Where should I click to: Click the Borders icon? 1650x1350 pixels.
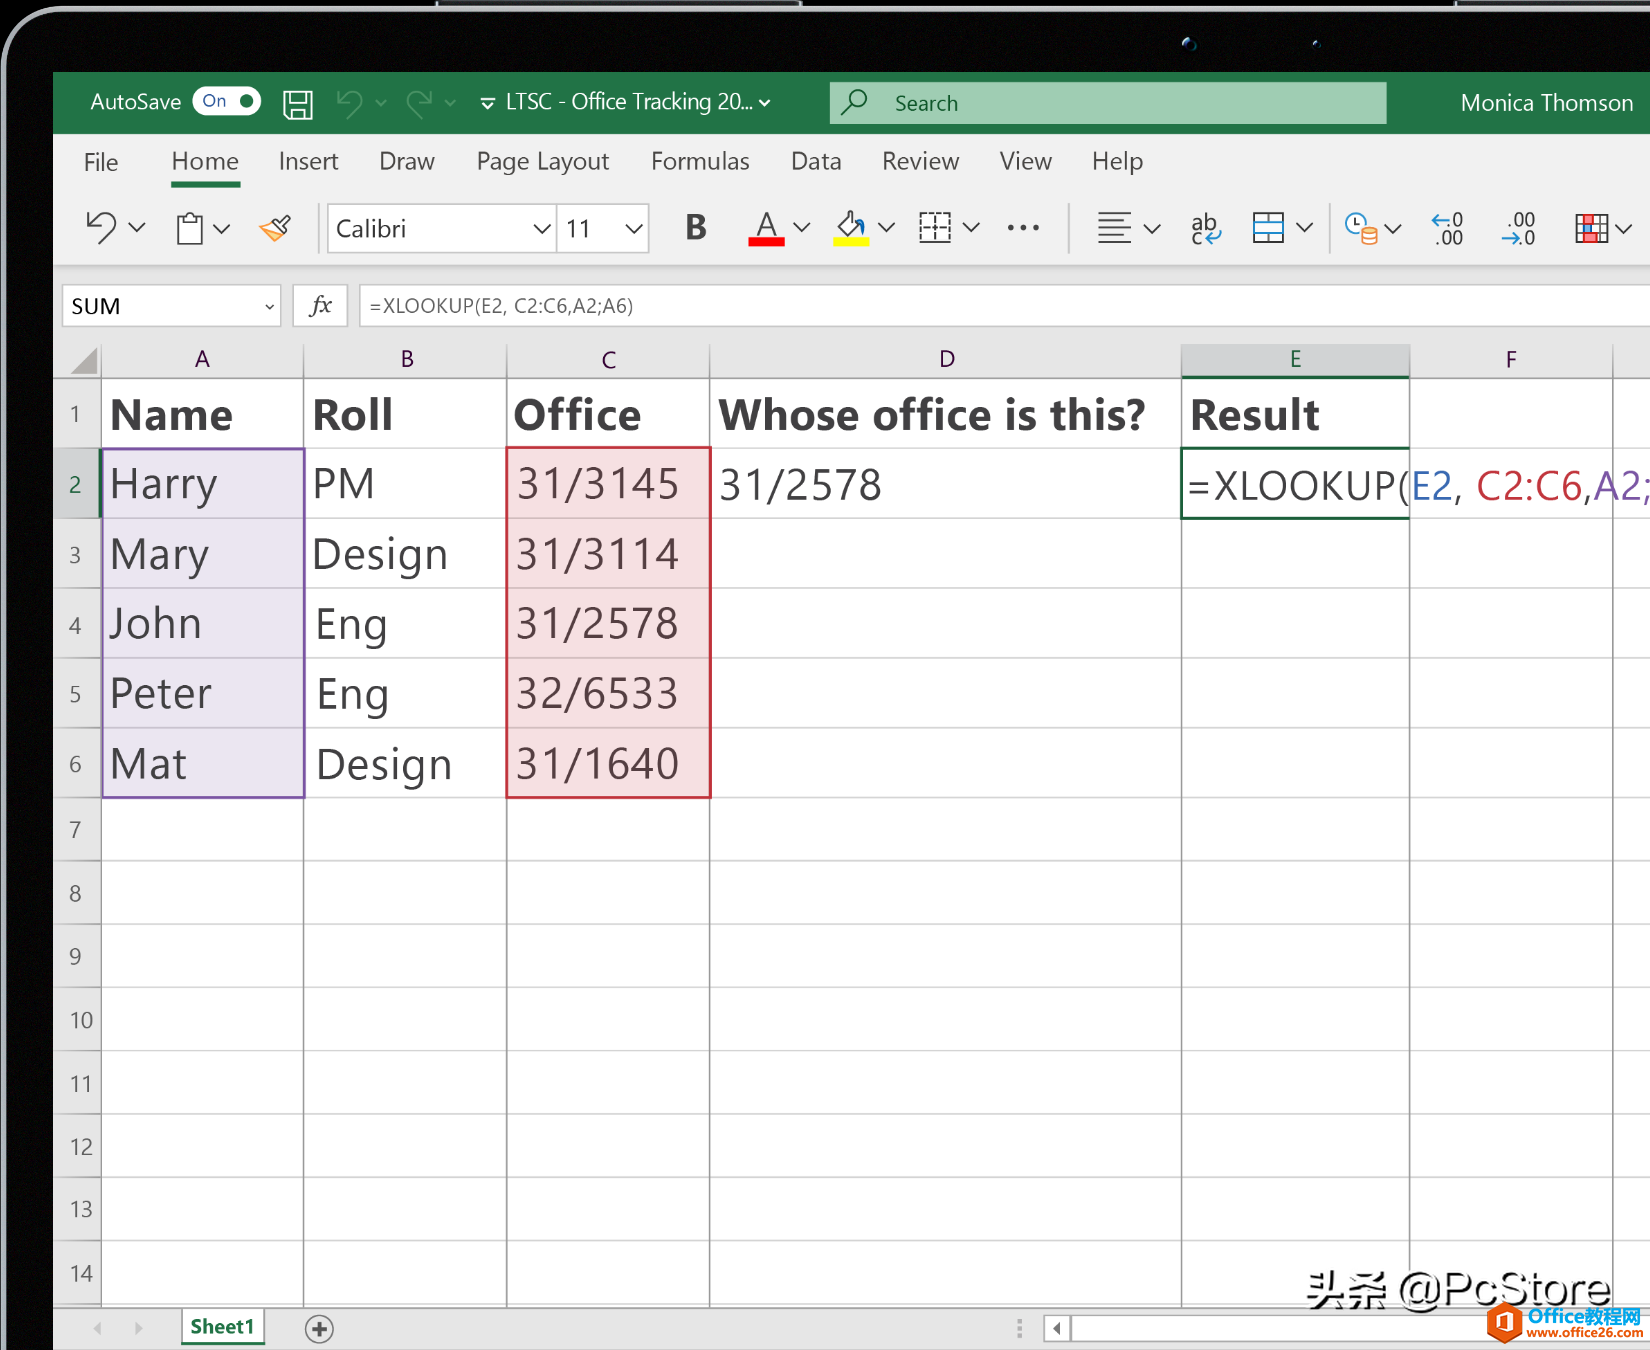tap(935, 228)
